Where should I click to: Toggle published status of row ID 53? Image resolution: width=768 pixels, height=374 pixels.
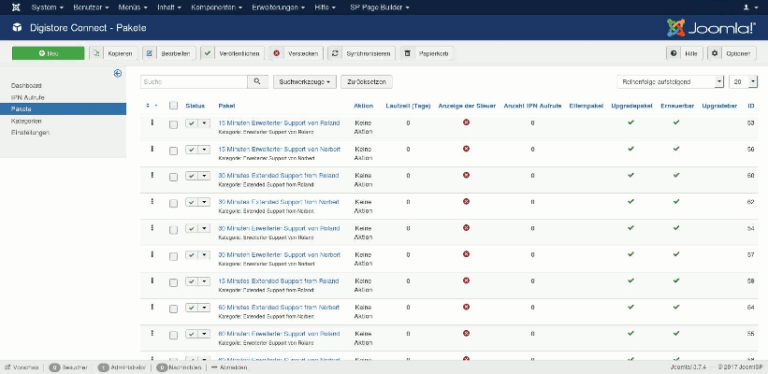(x=192, y=123)
